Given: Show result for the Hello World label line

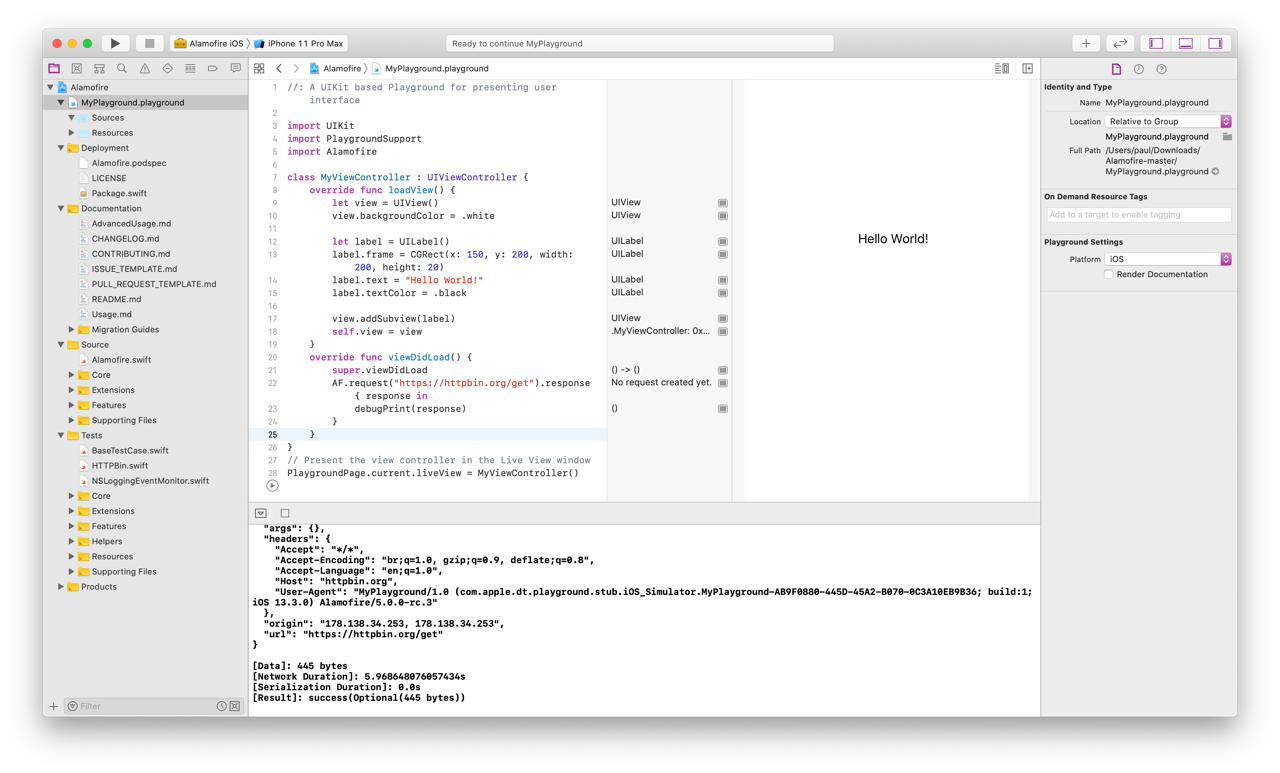Looking at the screenshot, I should [723, 280].
